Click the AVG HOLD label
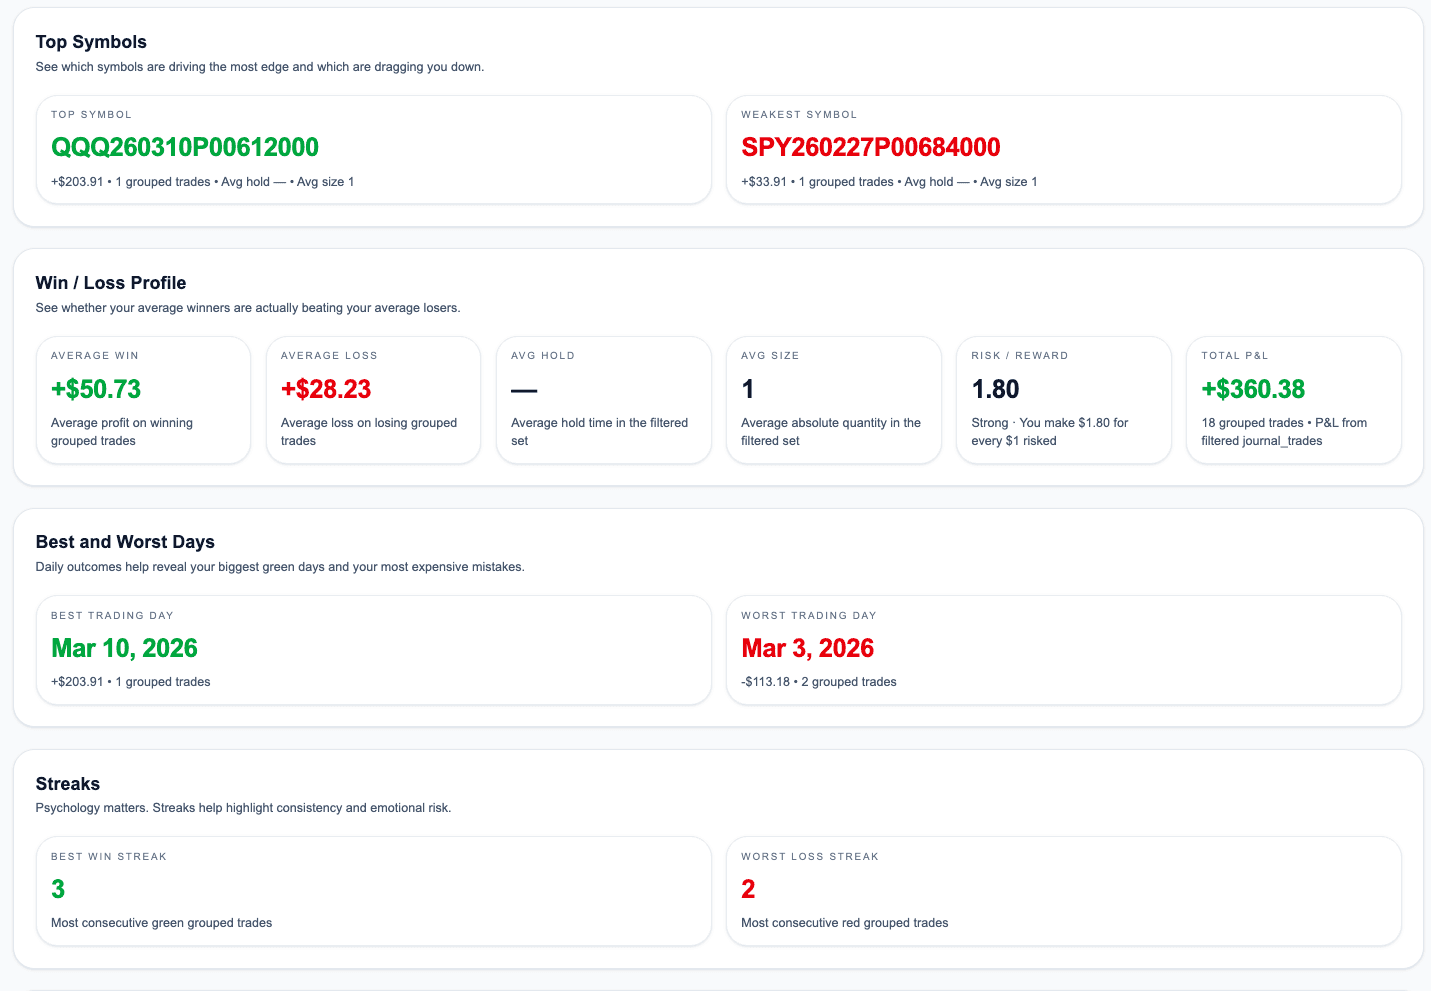The image size is (1431, 991). pyautogui.click(x=543, y=356)
